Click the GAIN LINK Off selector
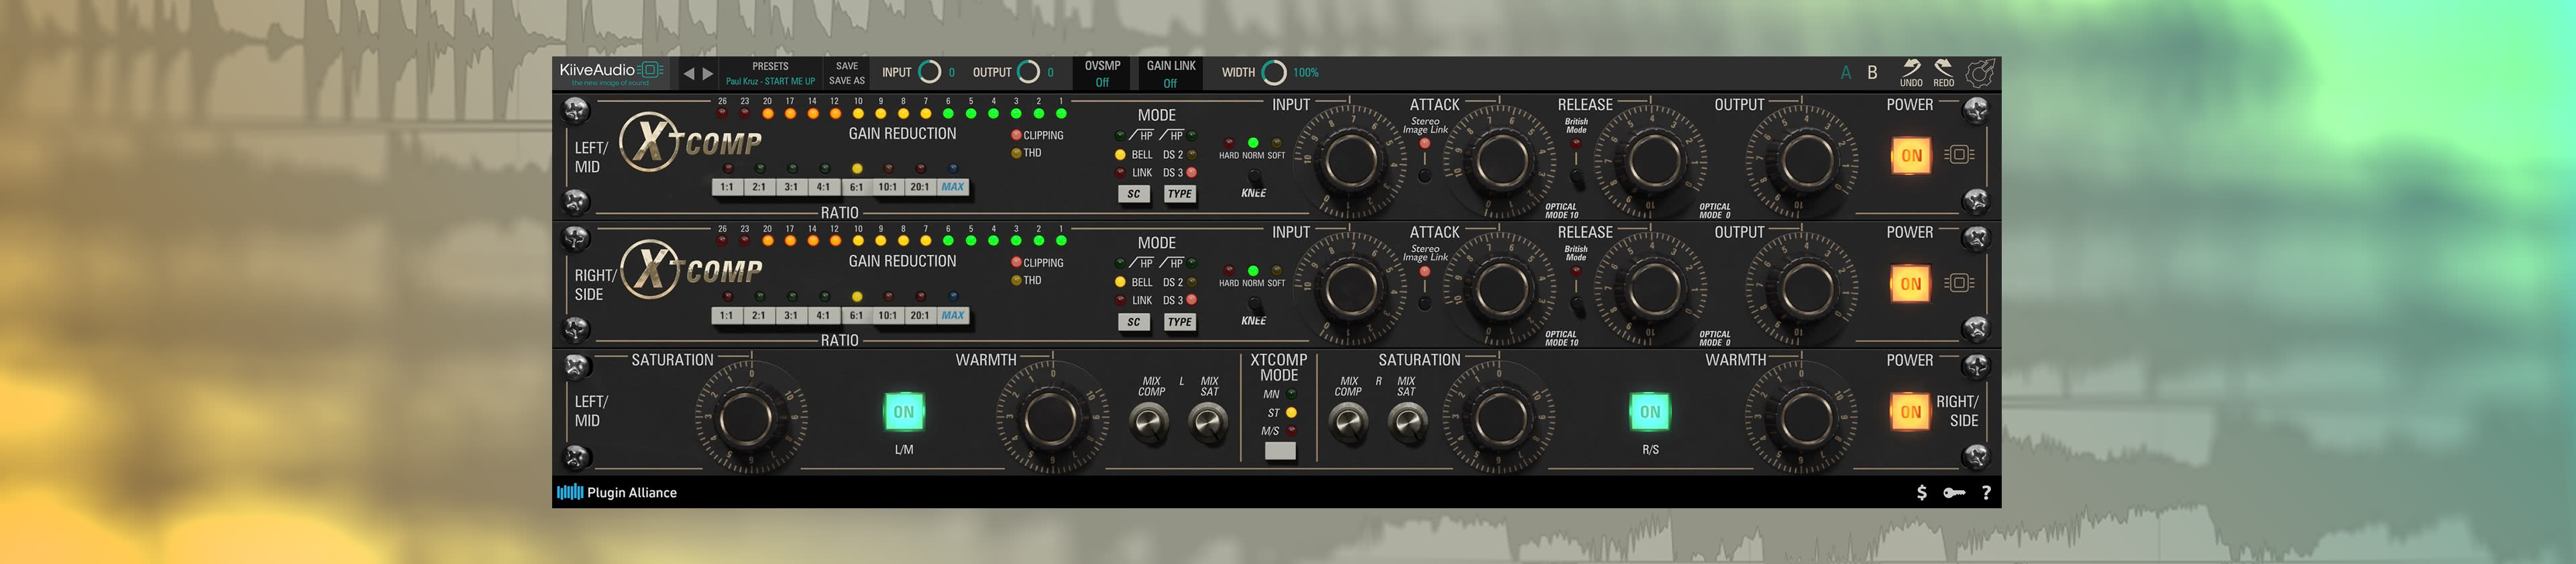This screenshot has width=2576, height=564. pyautogui.click(x=1170, y=73)
